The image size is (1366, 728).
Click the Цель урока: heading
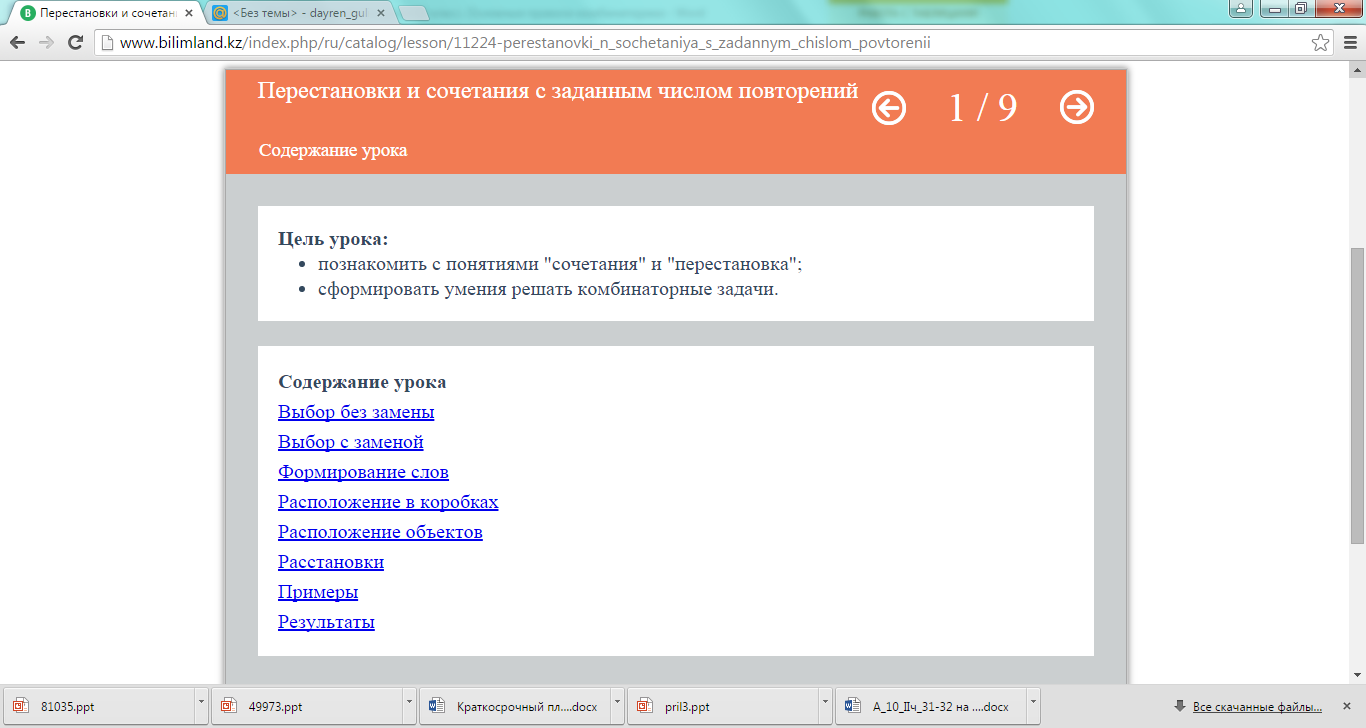[333, 239]
